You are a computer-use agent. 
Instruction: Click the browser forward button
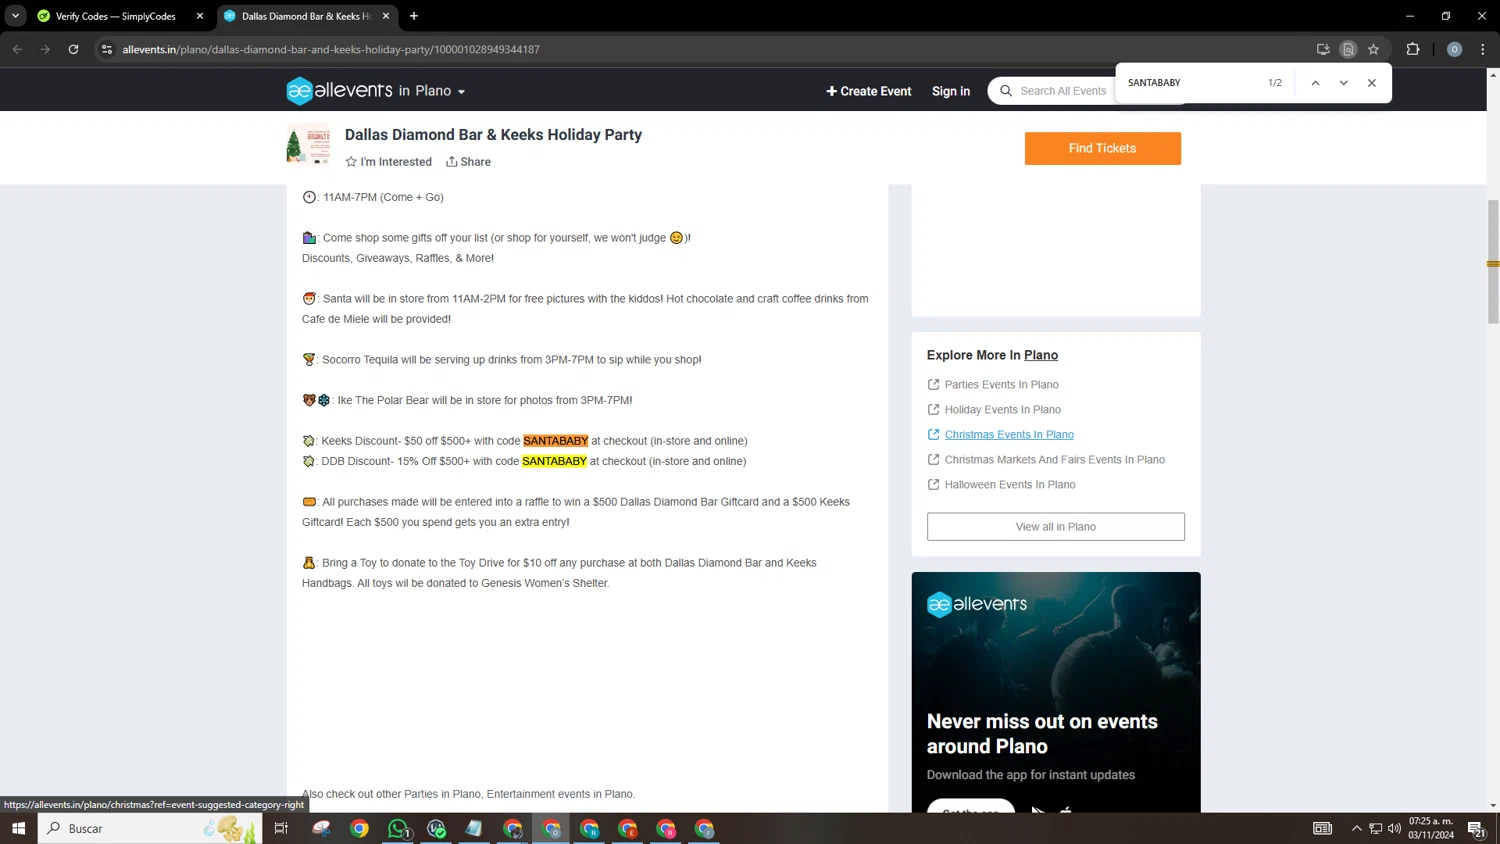[45, 49]
